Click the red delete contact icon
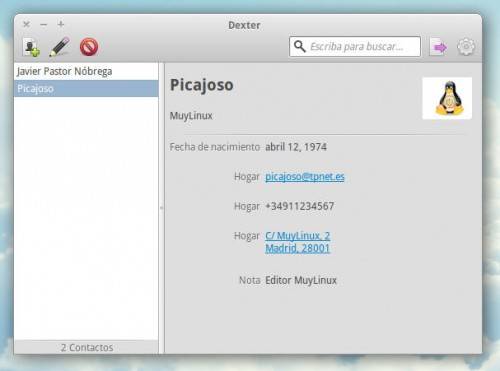This screenshot has width=500, height=371. click(89, 47)
